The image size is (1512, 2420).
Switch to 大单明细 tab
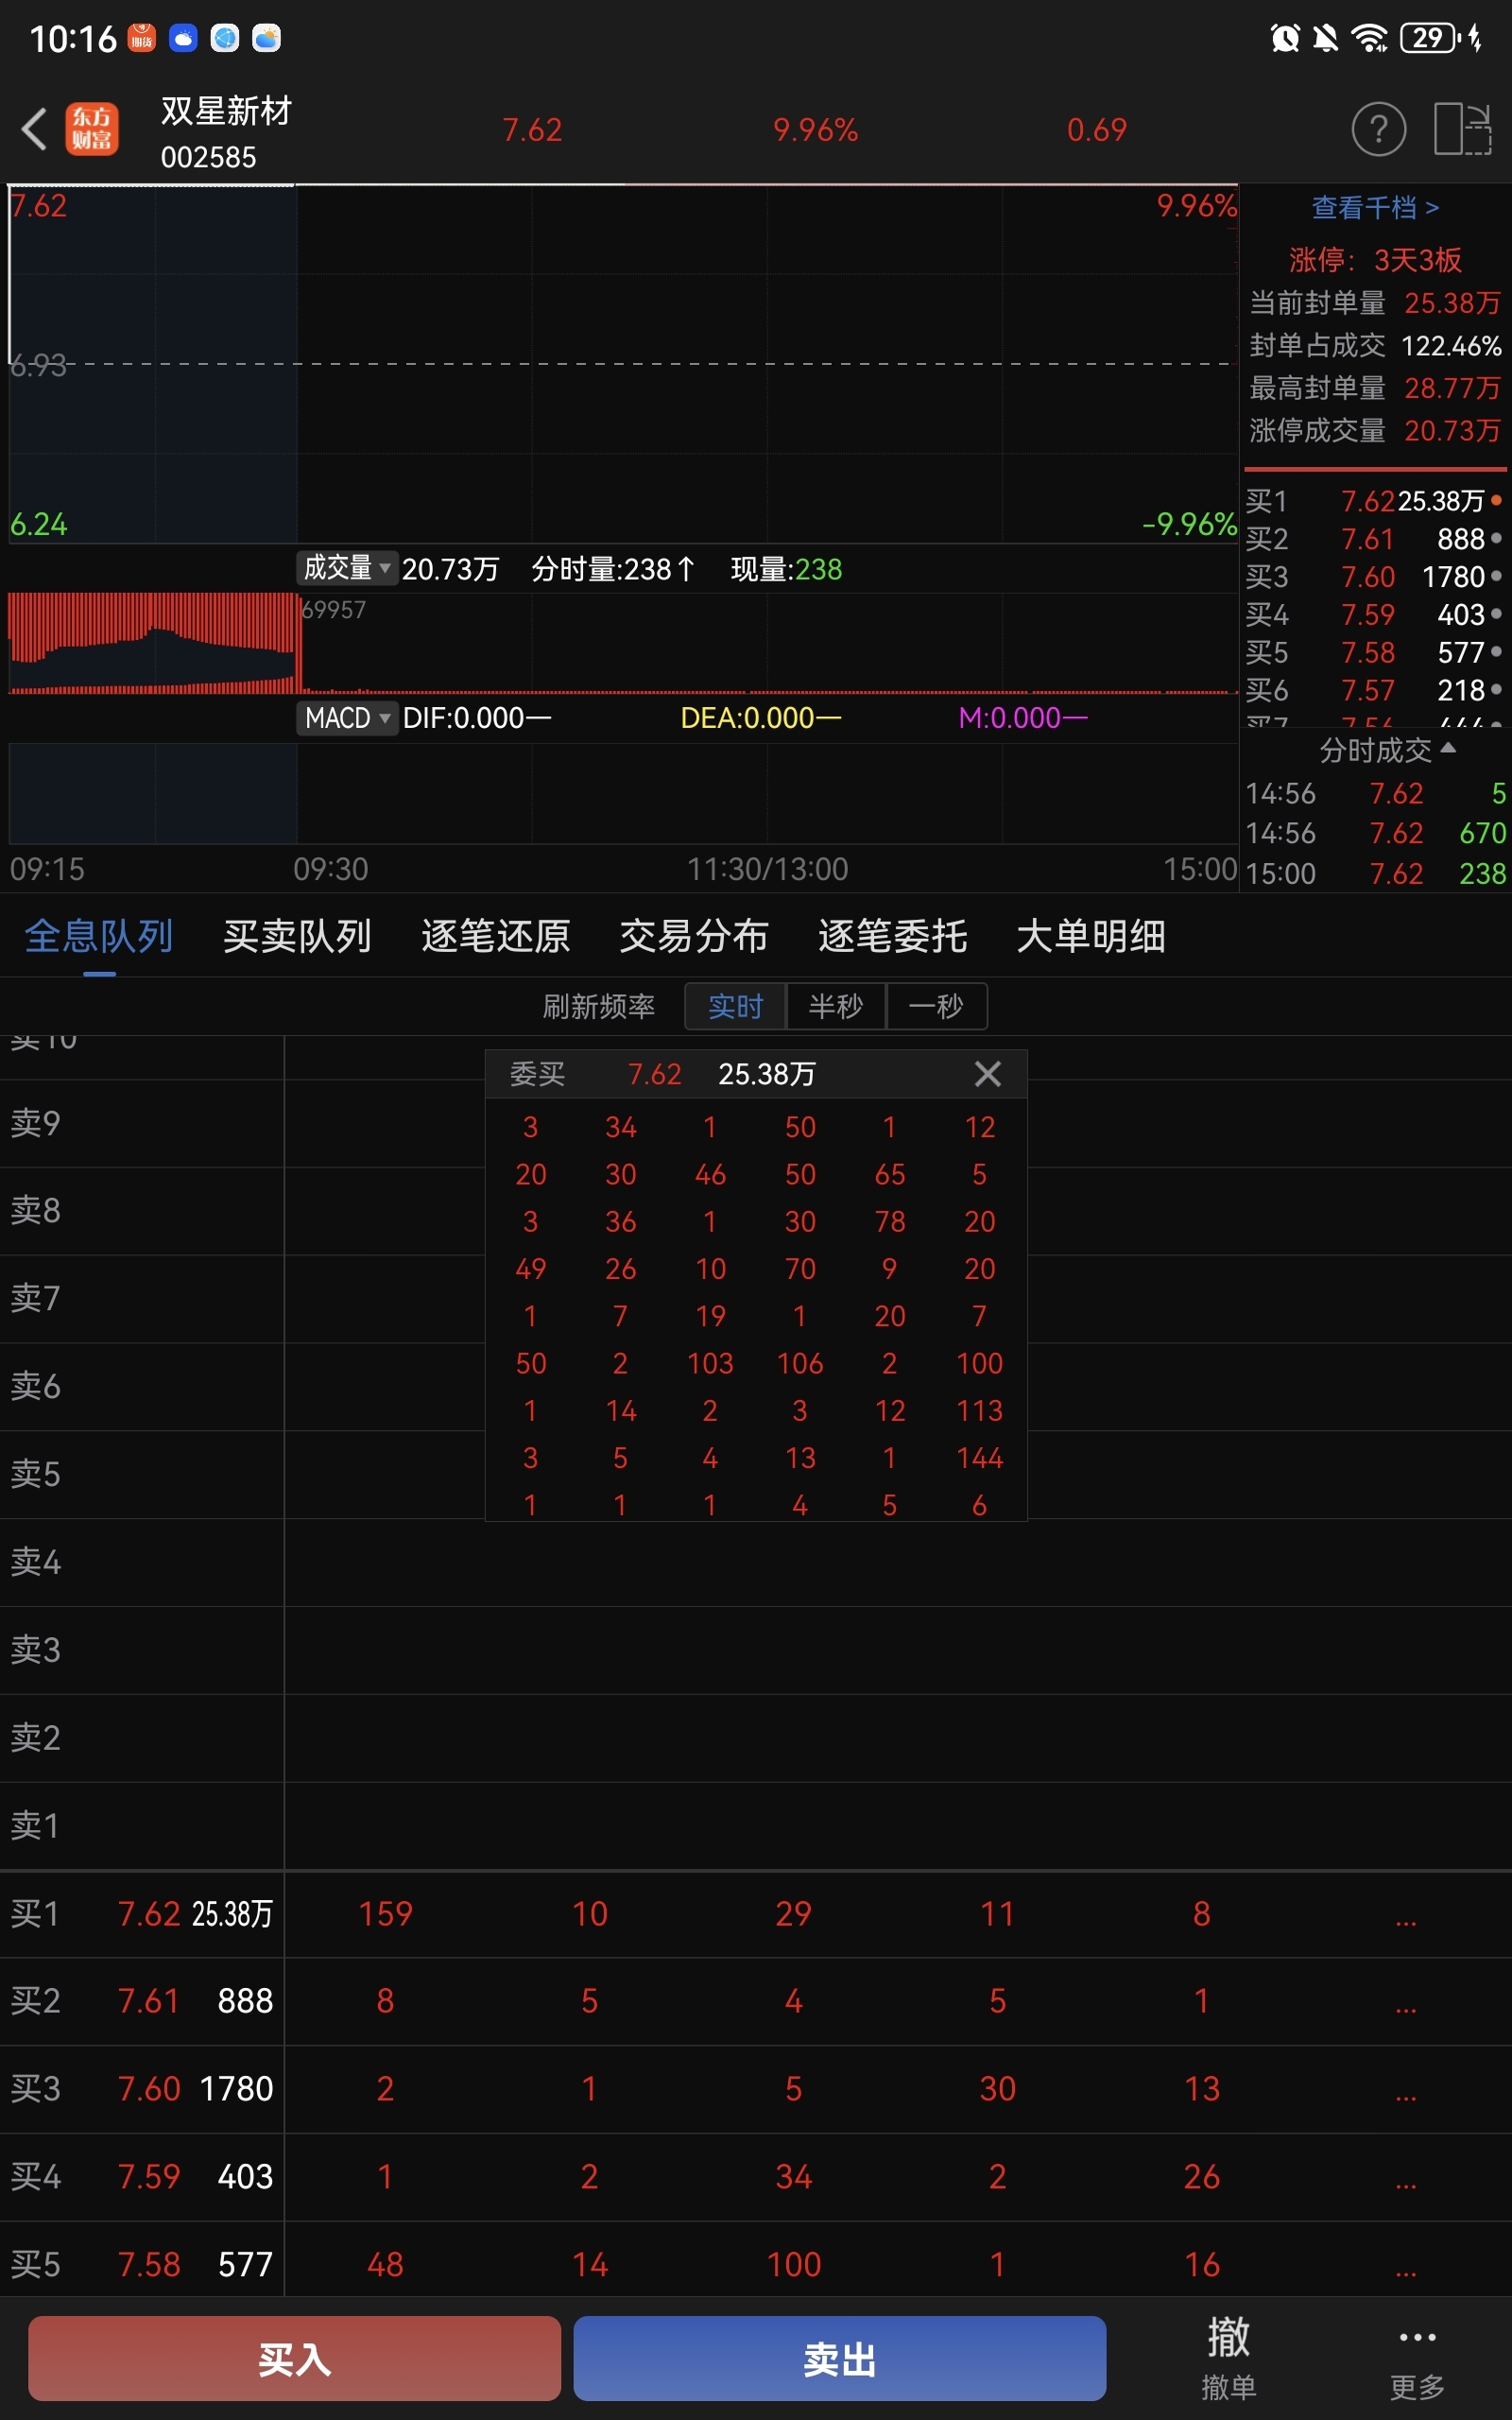pos(1091,936)
